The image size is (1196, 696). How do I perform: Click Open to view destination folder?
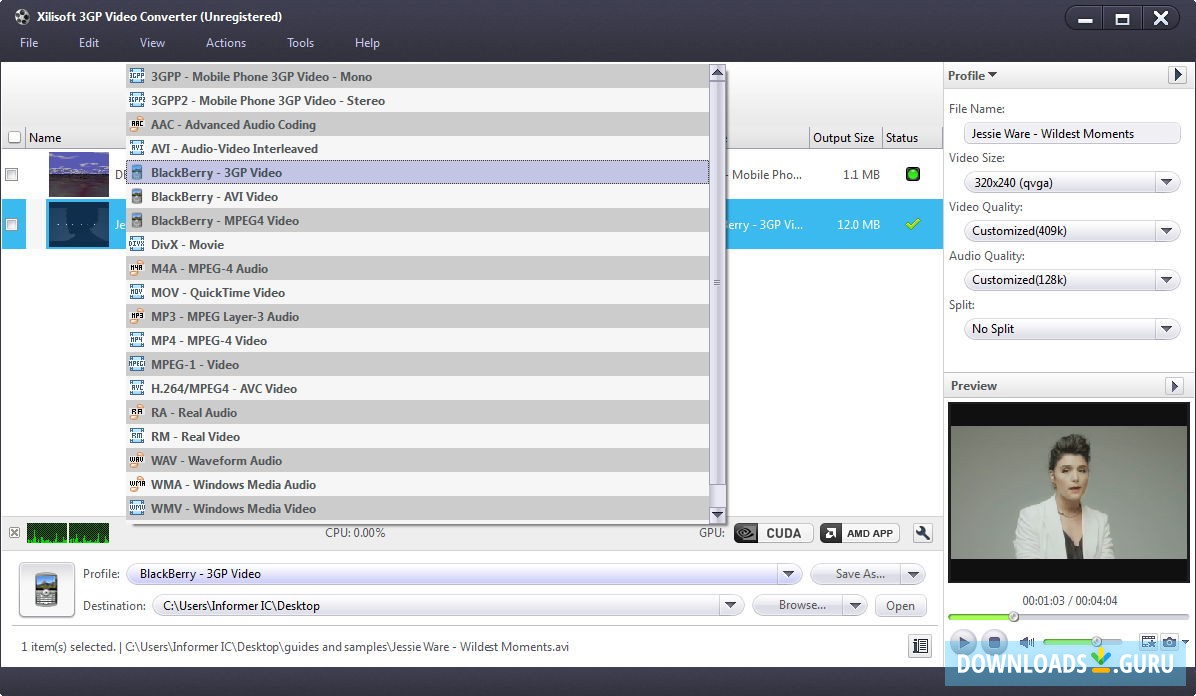[x=899, y=605]
